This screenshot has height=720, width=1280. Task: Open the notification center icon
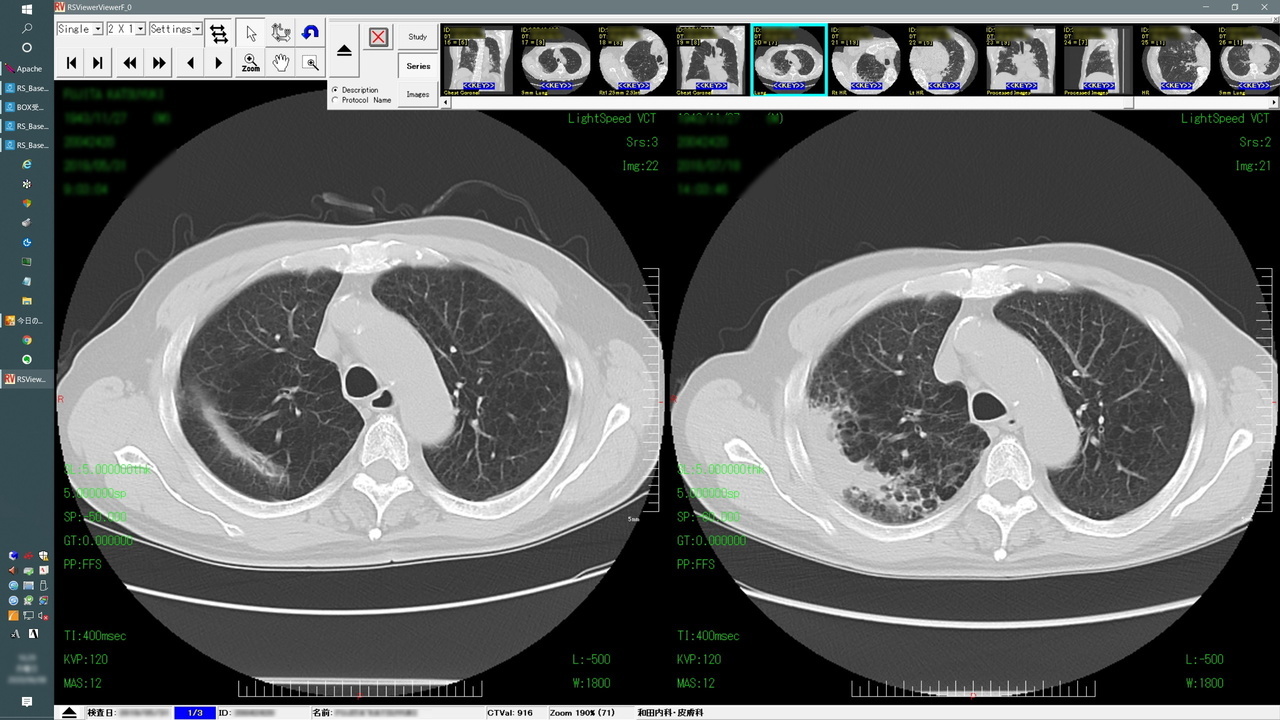(27, 702)
